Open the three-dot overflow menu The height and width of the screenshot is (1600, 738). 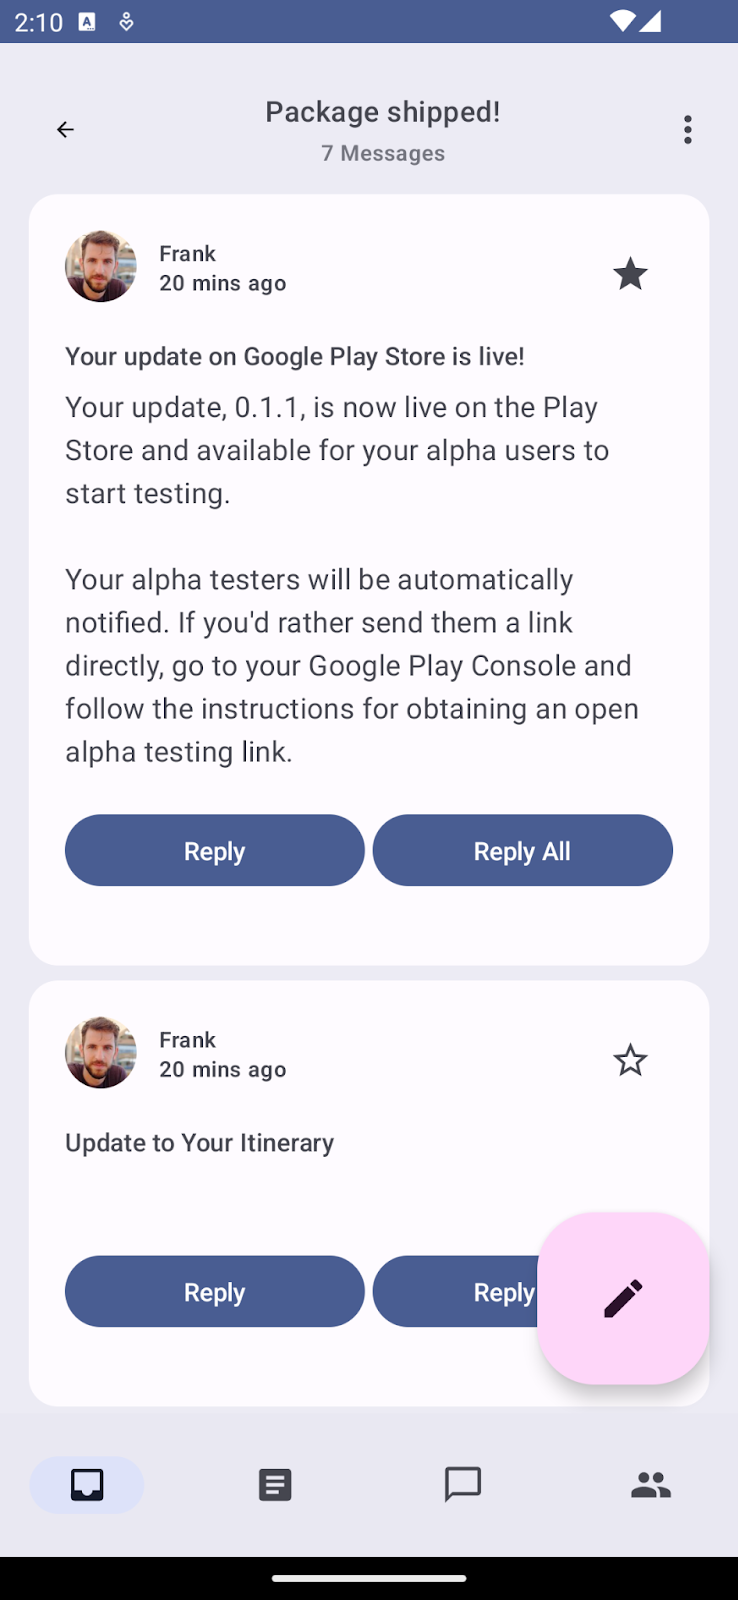688,130
